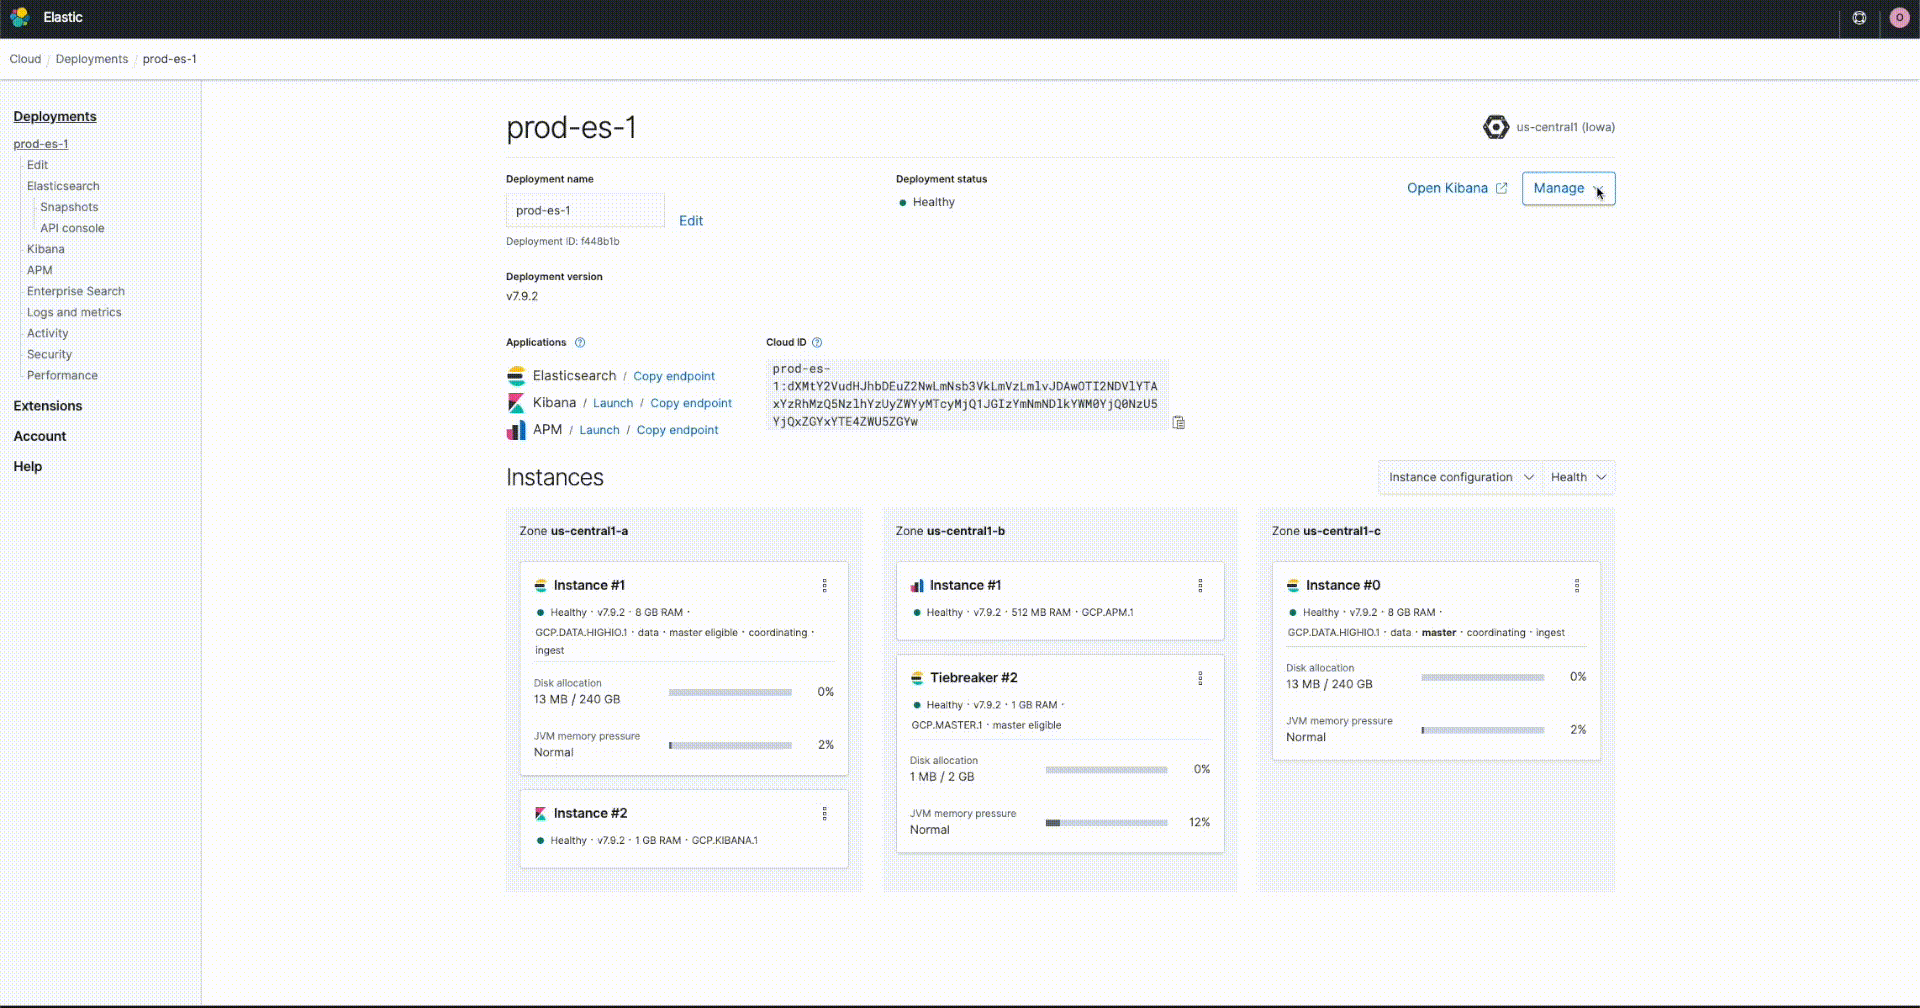1920x1008 pixels.
Task: Go to Elasticsearch in the sidebar
Action: [x=63, y=186]
